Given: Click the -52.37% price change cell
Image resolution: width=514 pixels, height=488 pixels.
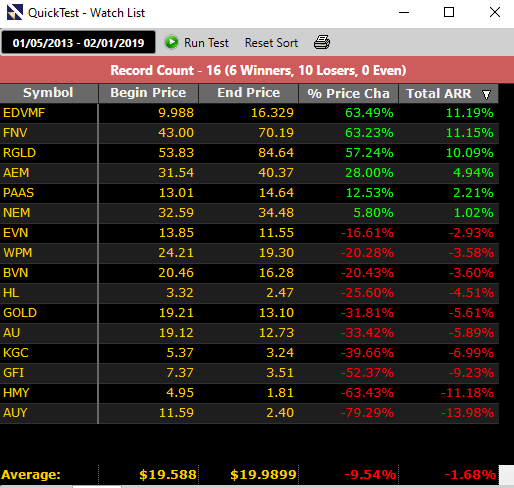Looking at the screenshot, I should coord(367,373).
